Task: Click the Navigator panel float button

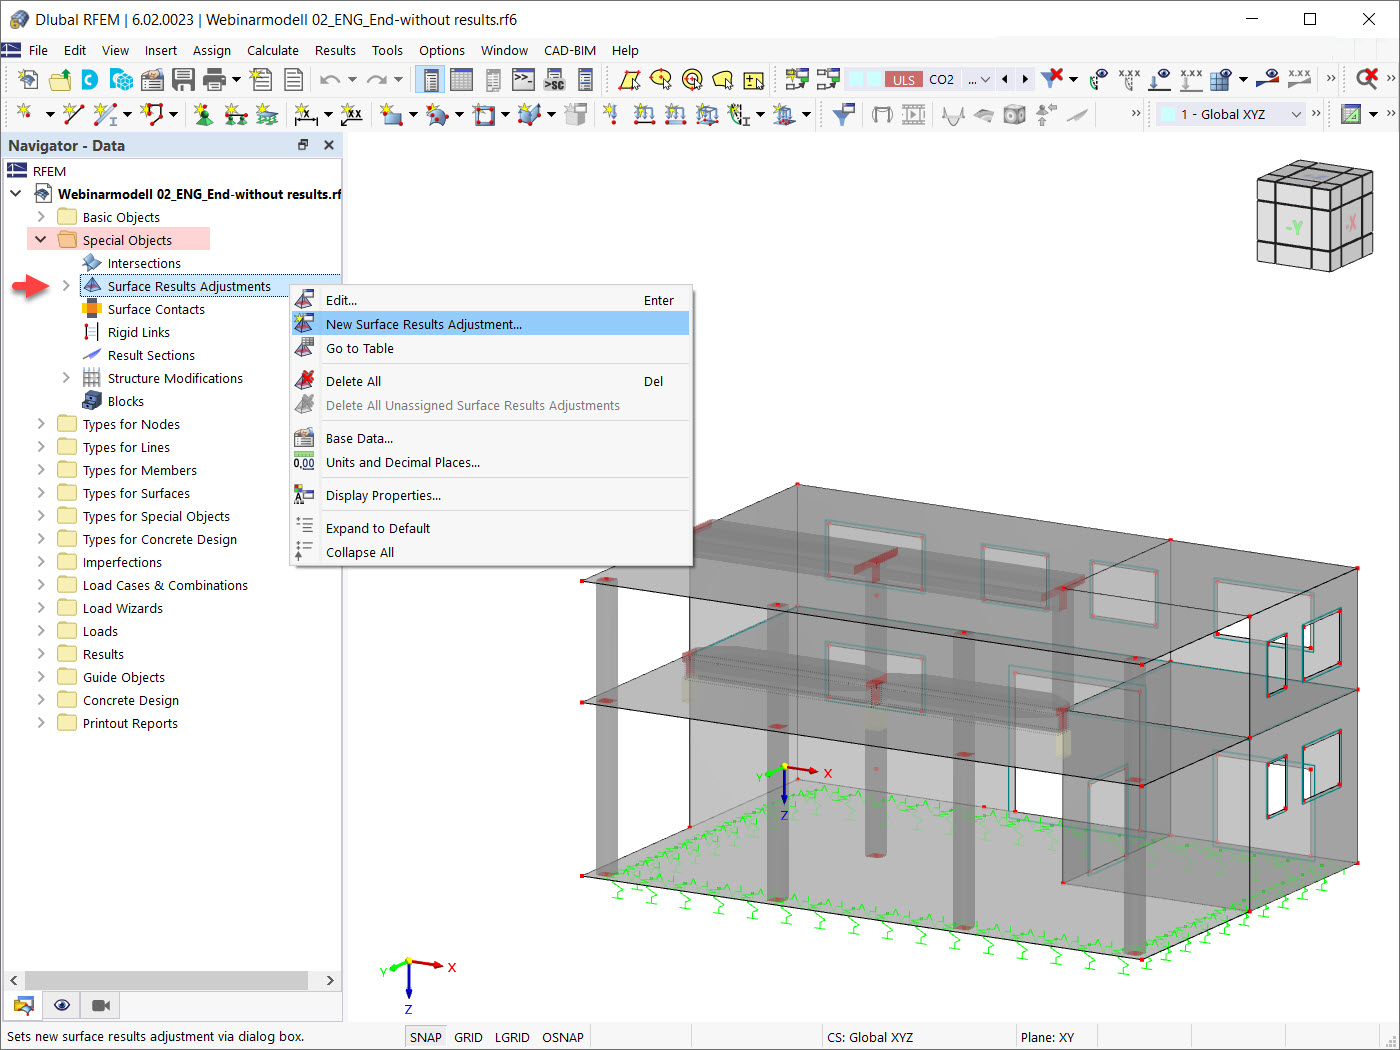Action: [x=303, y=144]
